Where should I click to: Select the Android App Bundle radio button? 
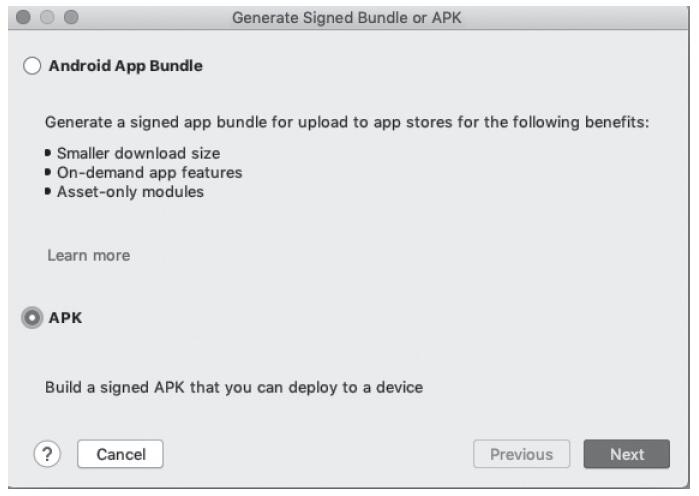coord(32,67)
